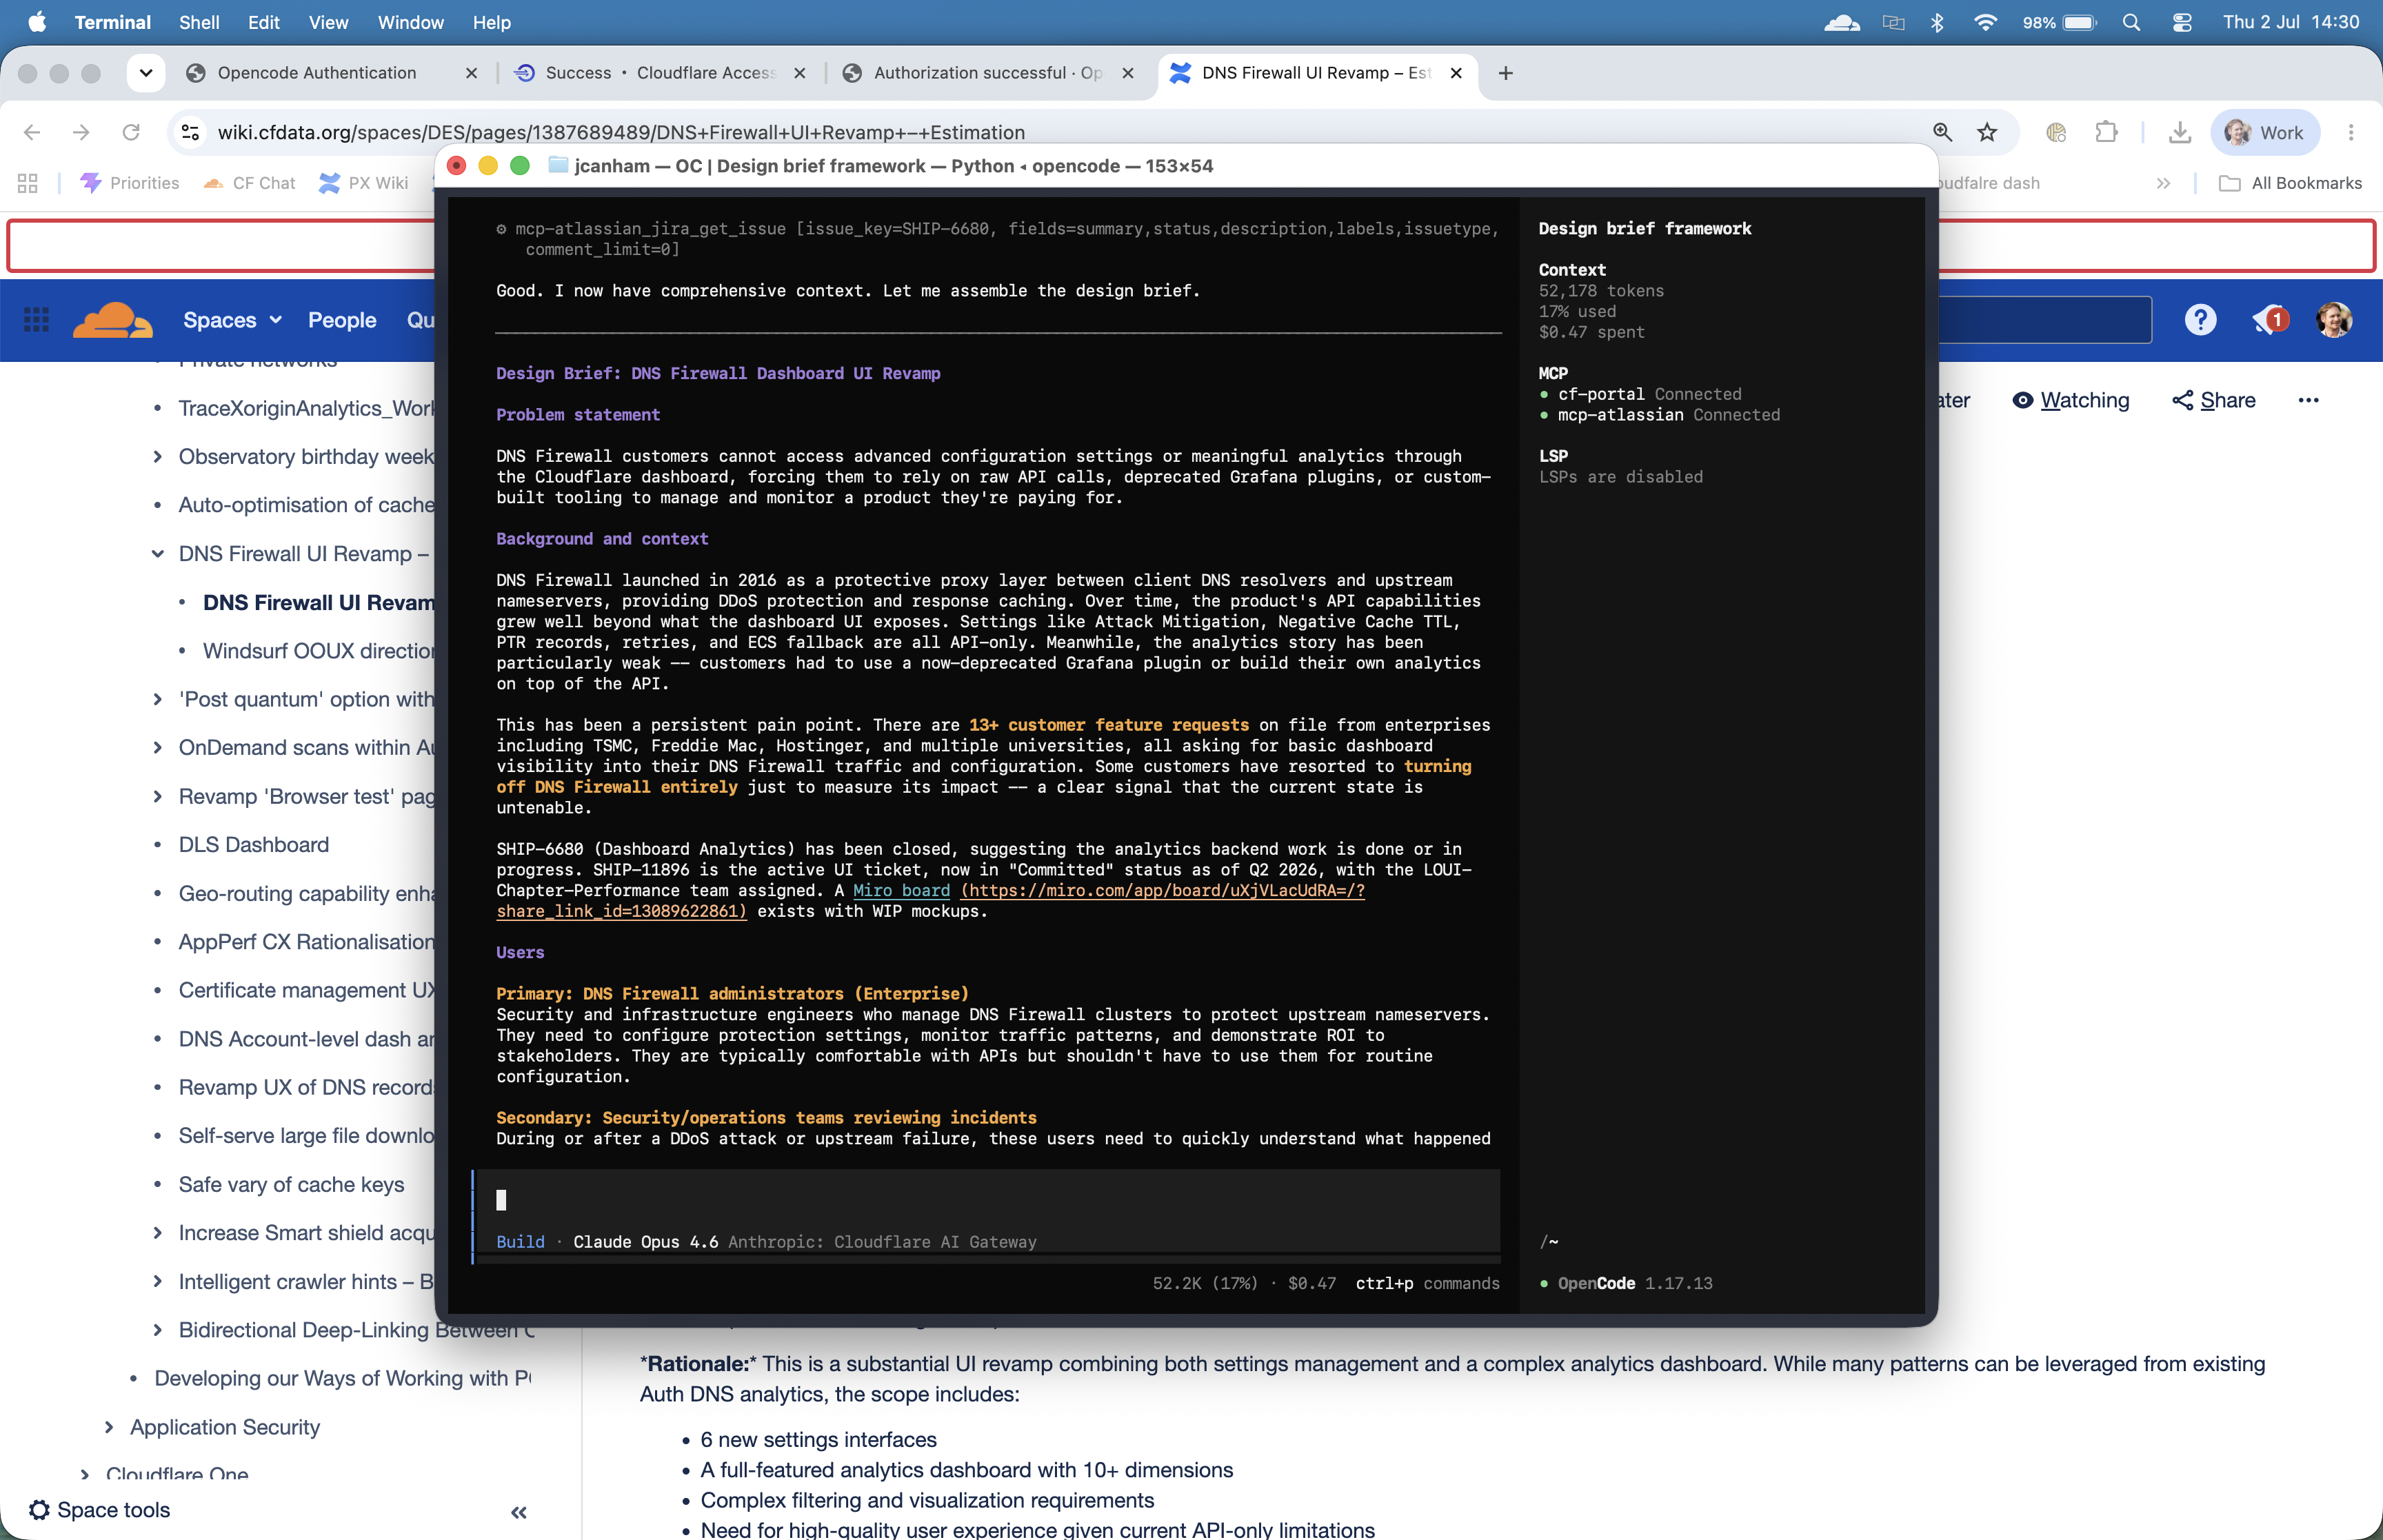Reload the wiki page
This screenshot has width=2383, height=1540.
click(131, 132)
